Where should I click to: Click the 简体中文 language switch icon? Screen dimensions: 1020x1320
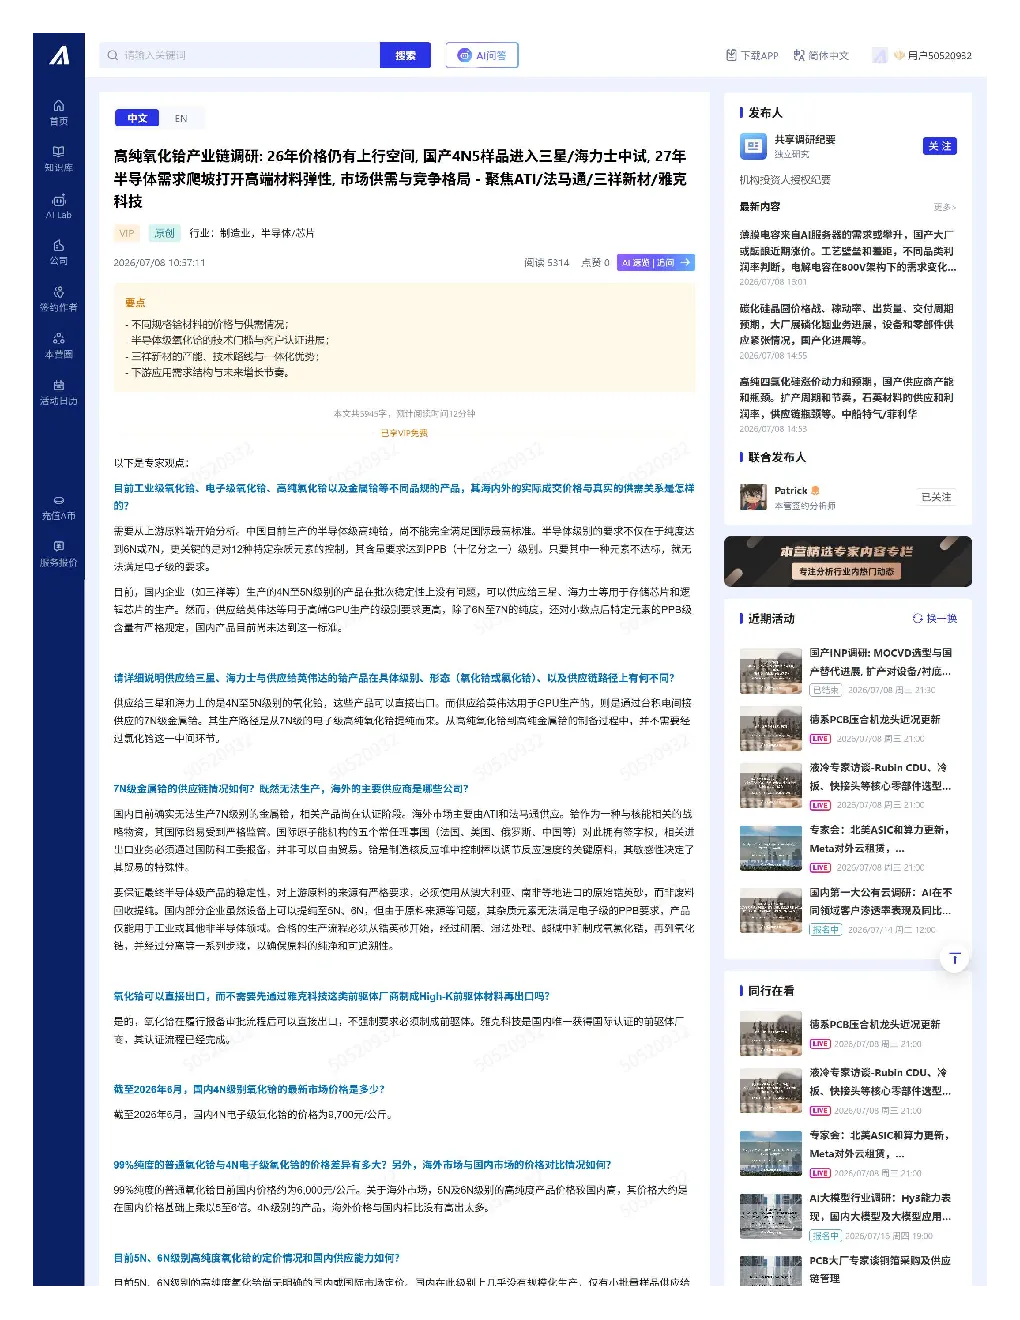coord(799,55)
